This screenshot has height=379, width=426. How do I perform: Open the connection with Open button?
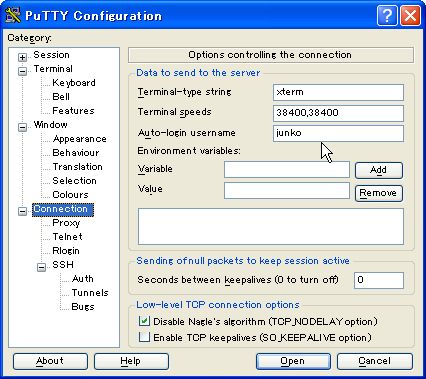[x=293, y=361]
